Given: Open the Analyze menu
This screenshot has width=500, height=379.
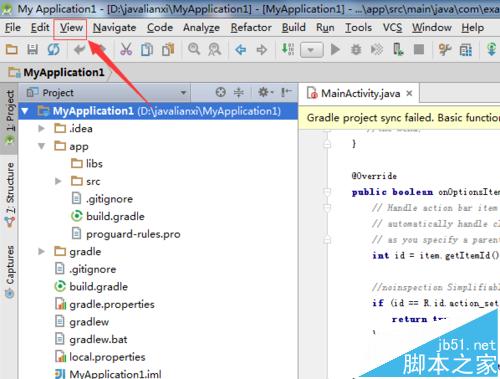Looking at the screenshot, I should (x=201, y=28).
